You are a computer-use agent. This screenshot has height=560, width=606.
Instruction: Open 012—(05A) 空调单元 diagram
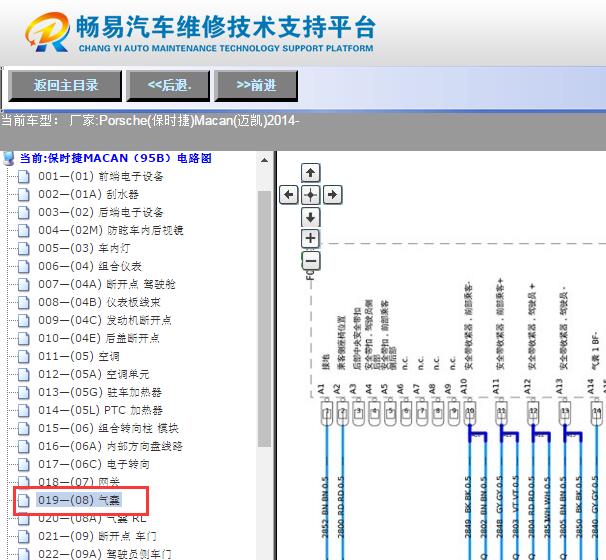tap(94, 374)
